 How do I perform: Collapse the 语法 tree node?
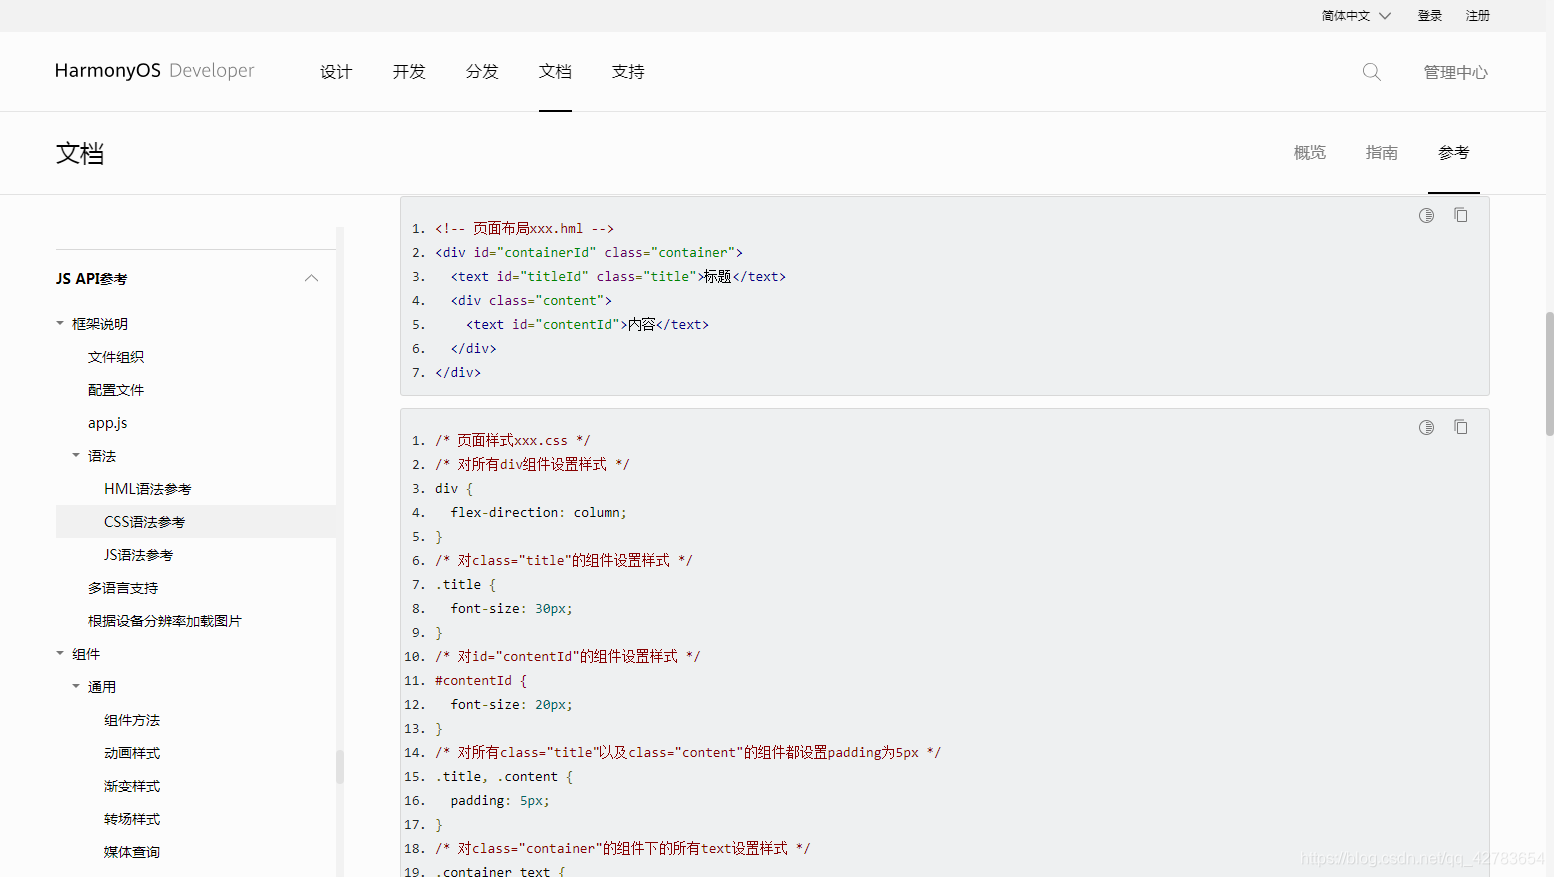[76, 455]
